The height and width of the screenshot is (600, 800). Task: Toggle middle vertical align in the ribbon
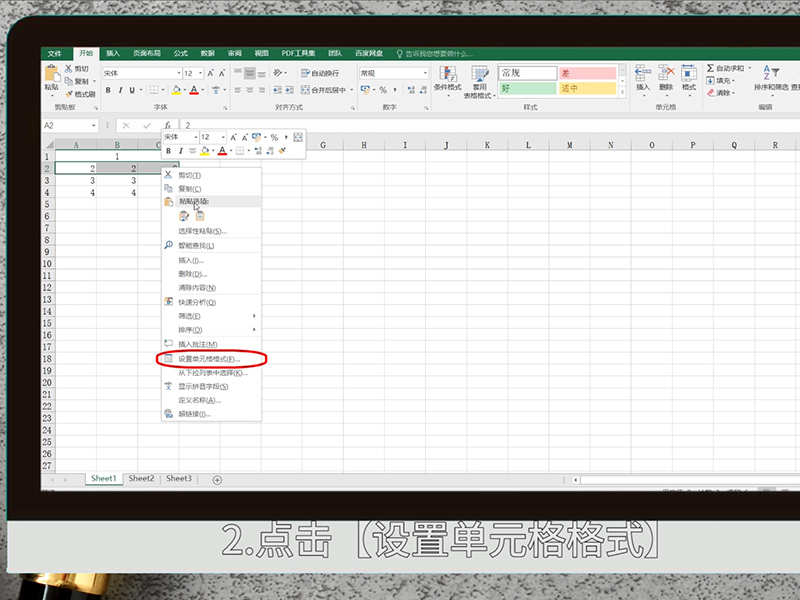249,73
